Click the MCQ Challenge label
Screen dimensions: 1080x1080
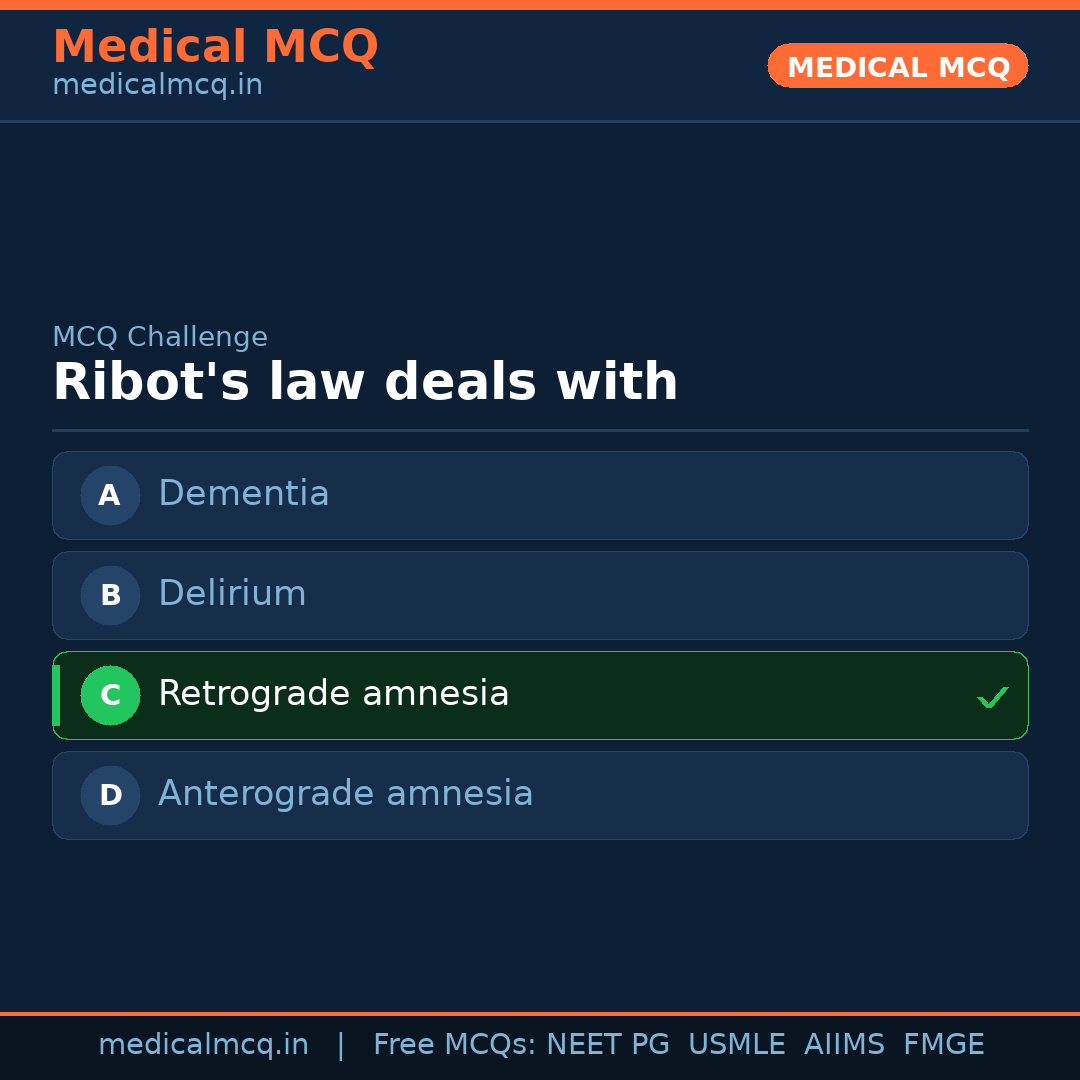[x=160, y=337]
